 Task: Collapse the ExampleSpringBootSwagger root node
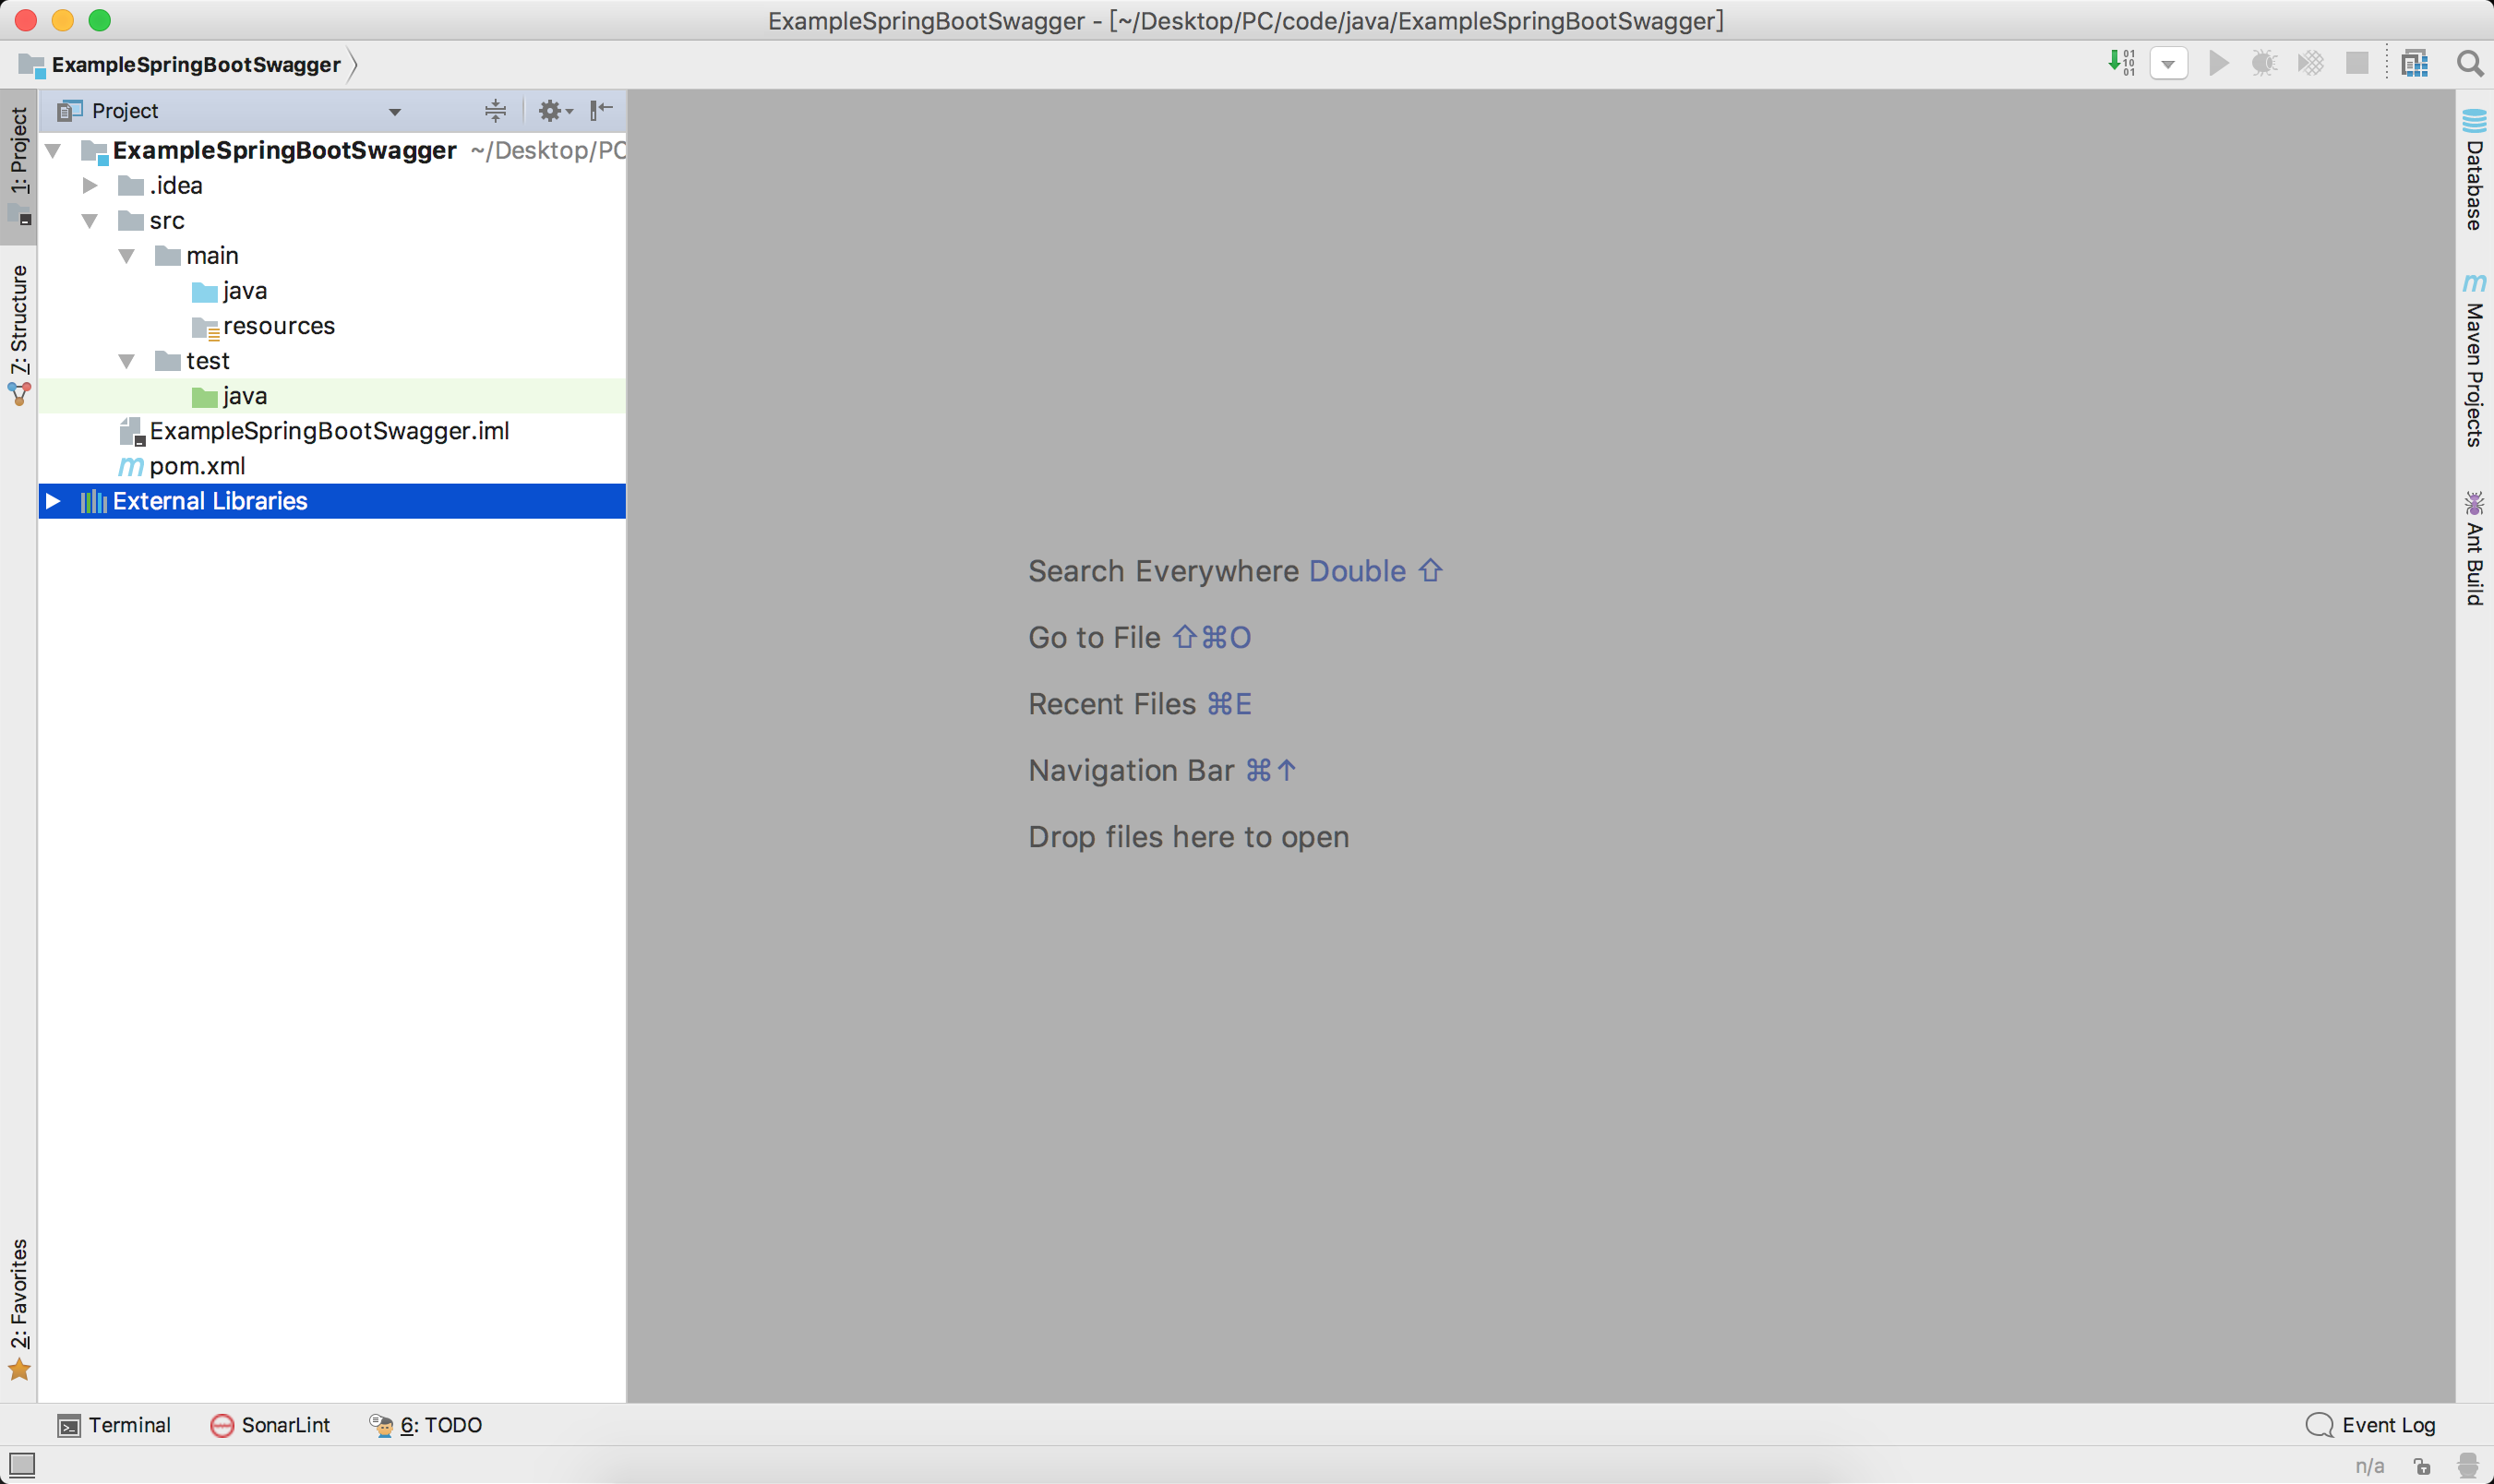pyautogui.click(x=54, y=150)
